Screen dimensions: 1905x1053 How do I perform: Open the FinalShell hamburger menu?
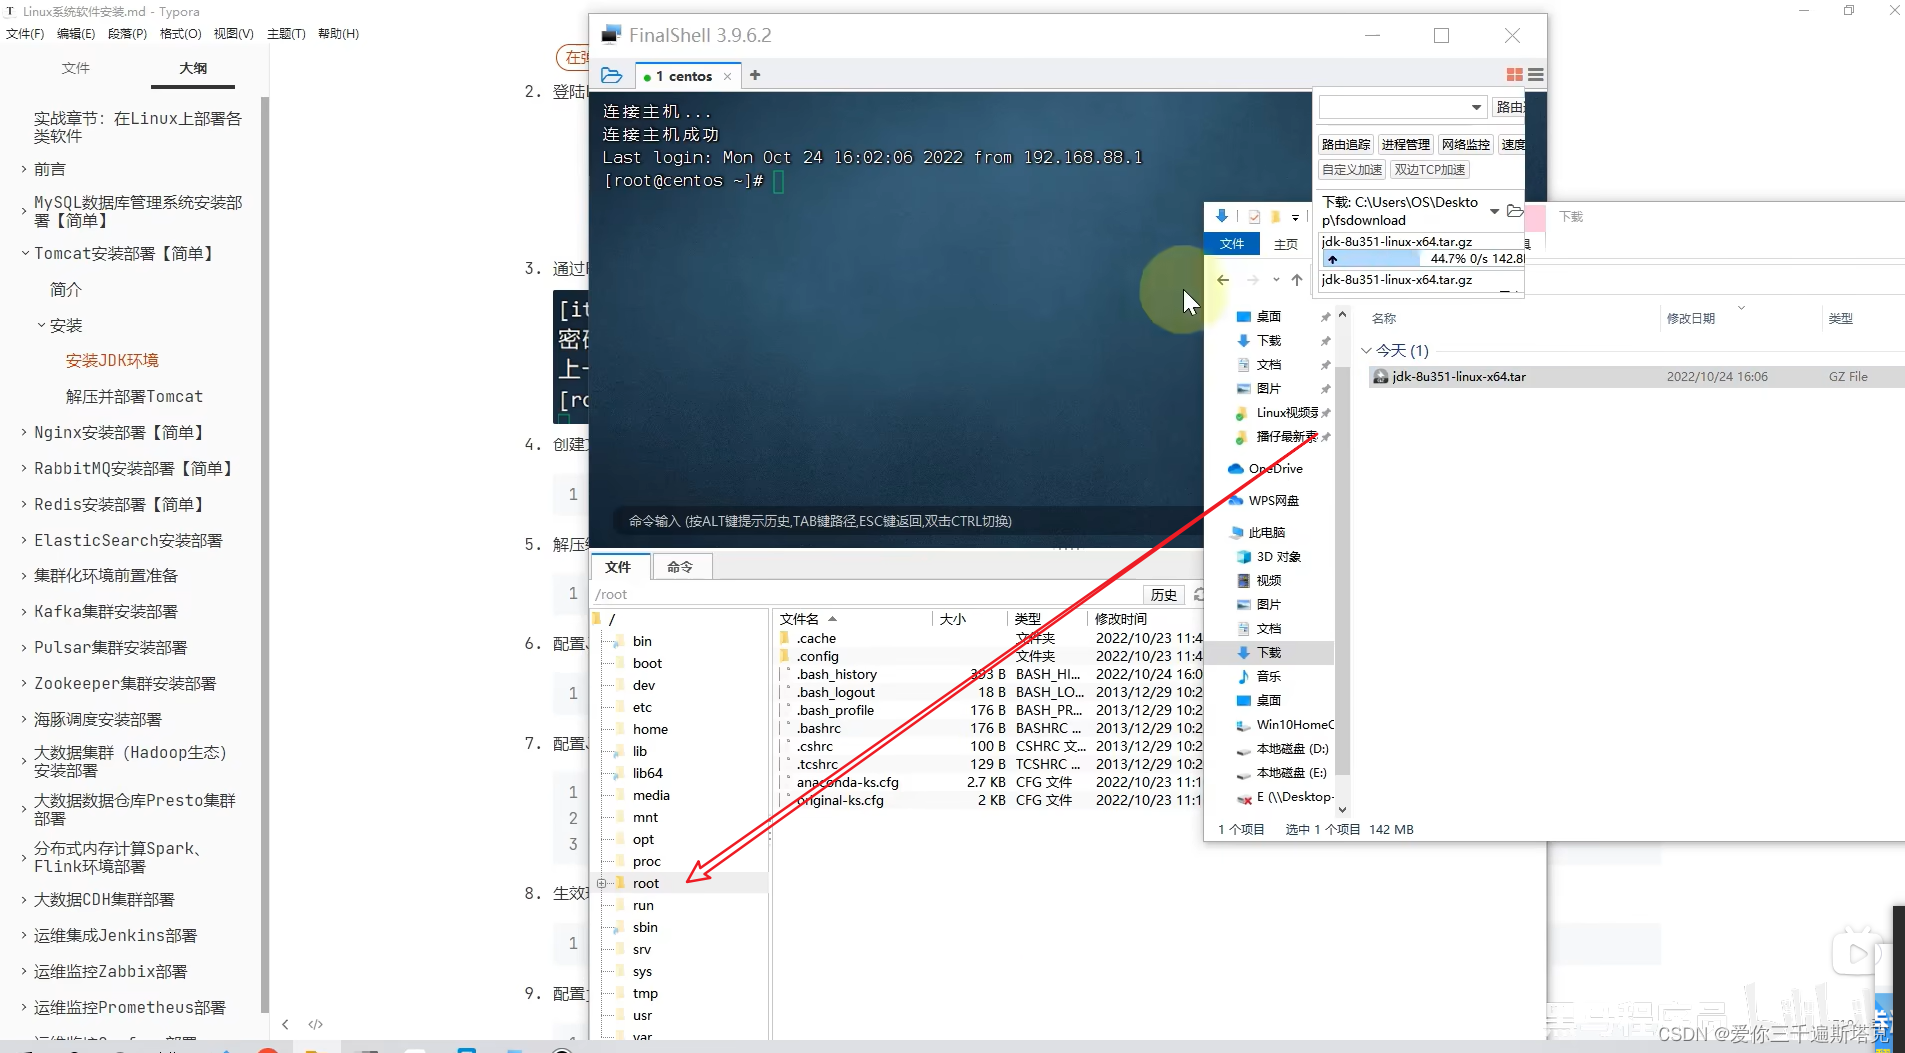(x=1536, y=75)
